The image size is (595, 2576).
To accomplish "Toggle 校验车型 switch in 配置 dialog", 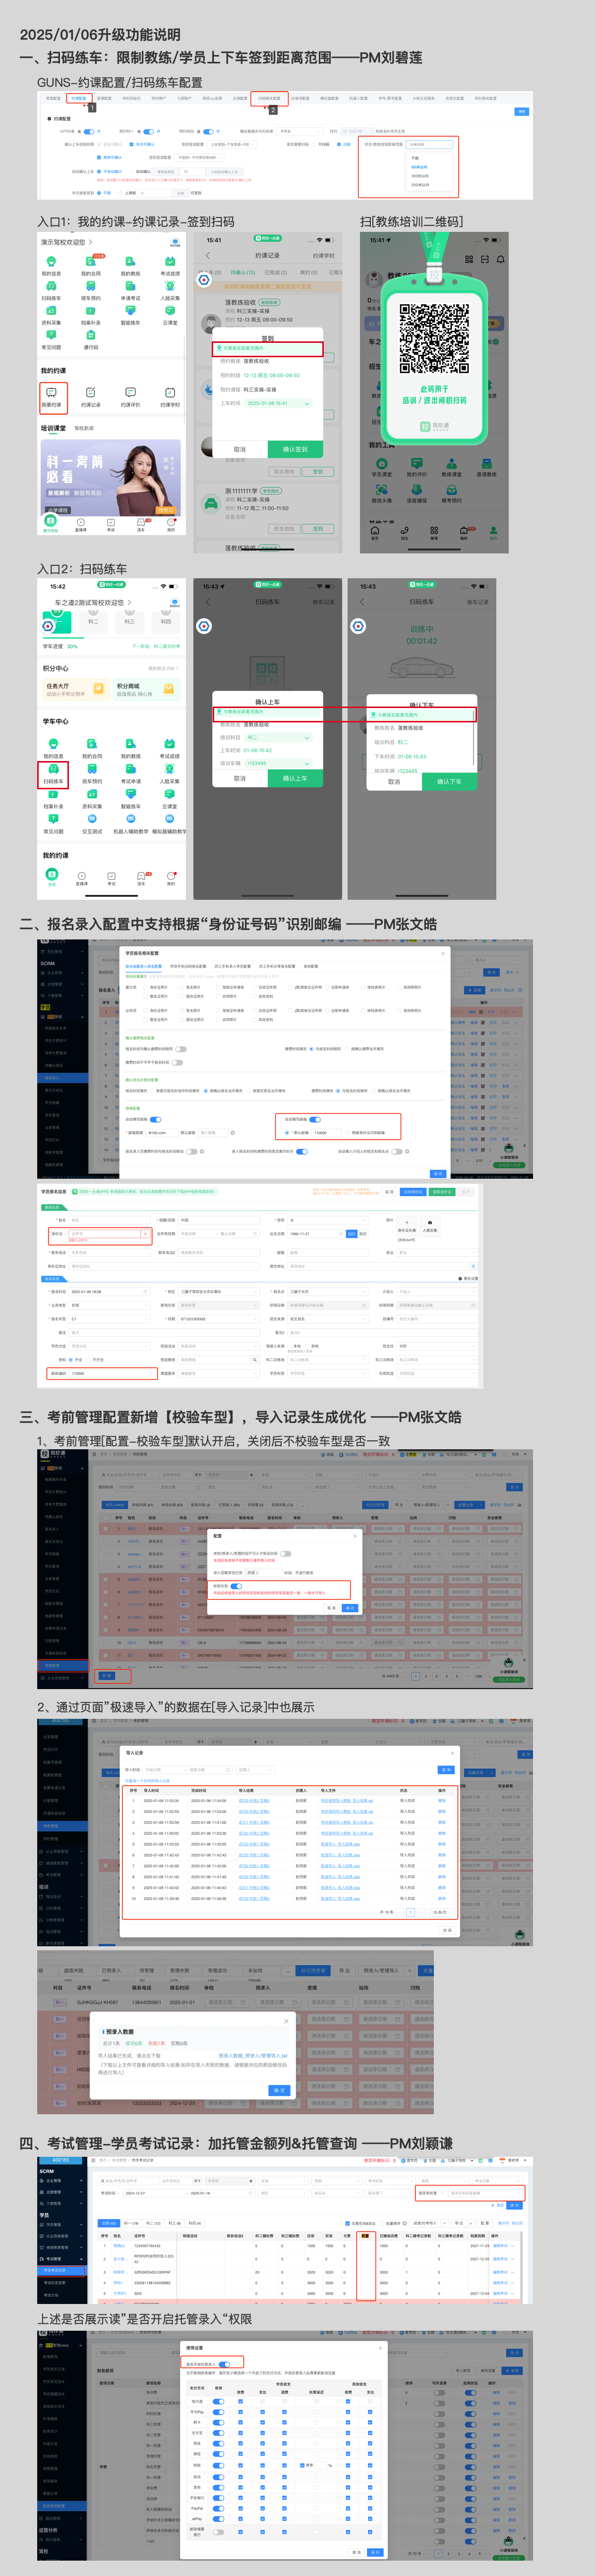I will coord(236,1586).
